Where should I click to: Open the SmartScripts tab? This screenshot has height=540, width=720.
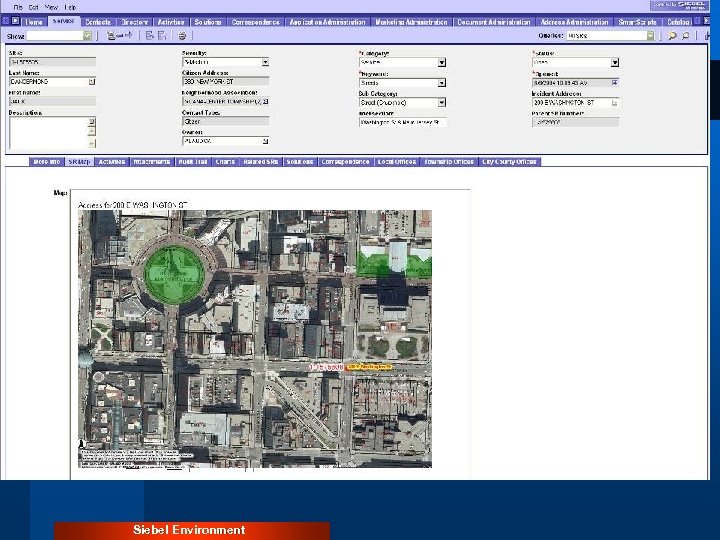(637, 22)
